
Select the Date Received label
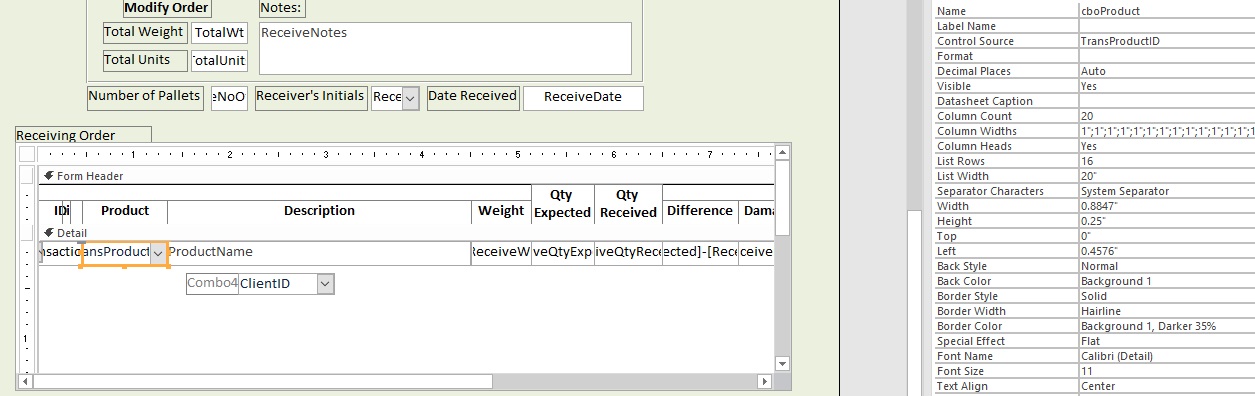[472, 97]
